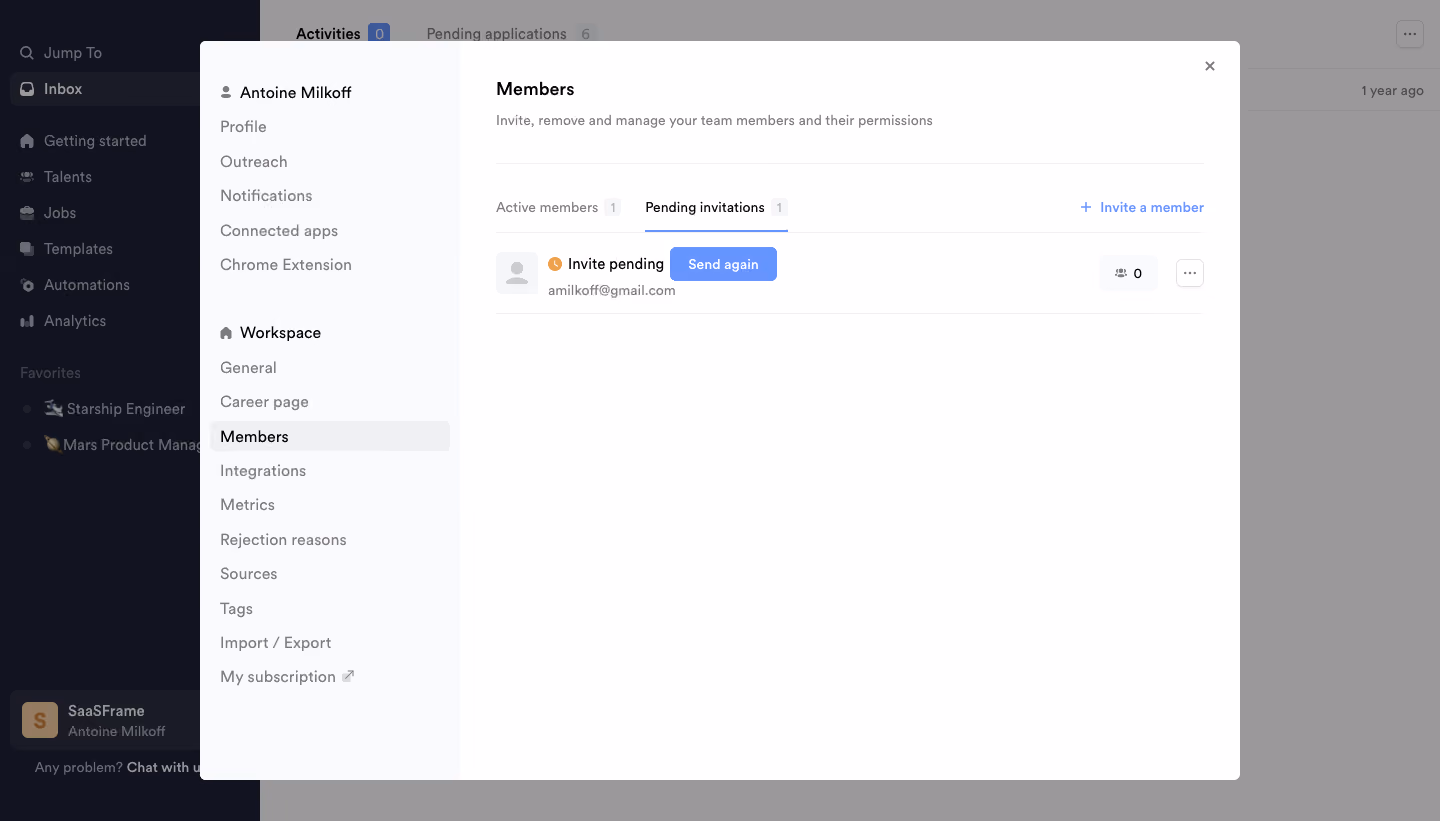Click the Invite a member link

click(1142, 207)
